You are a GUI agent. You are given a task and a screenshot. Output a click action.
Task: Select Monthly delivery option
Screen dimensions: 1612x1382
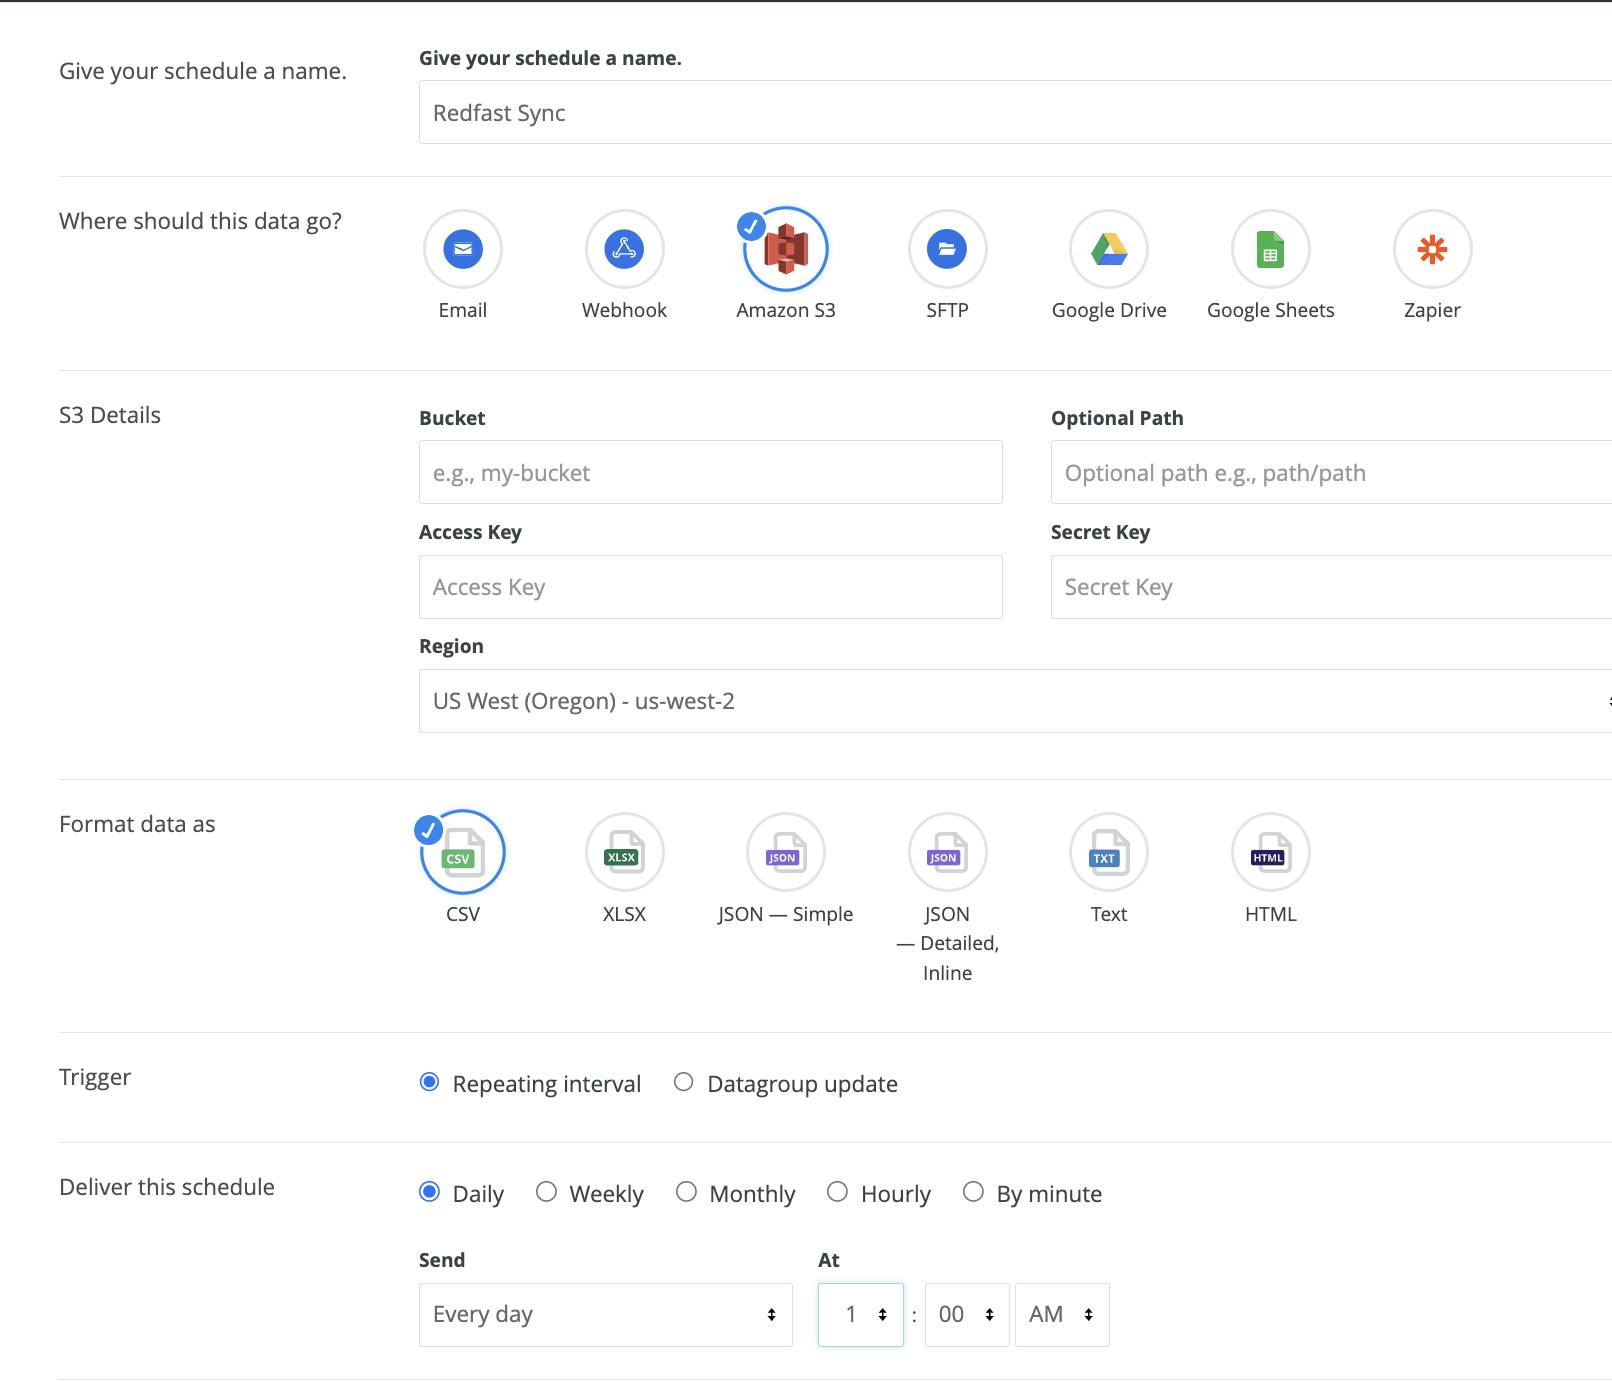click(x=686, y=1192)
